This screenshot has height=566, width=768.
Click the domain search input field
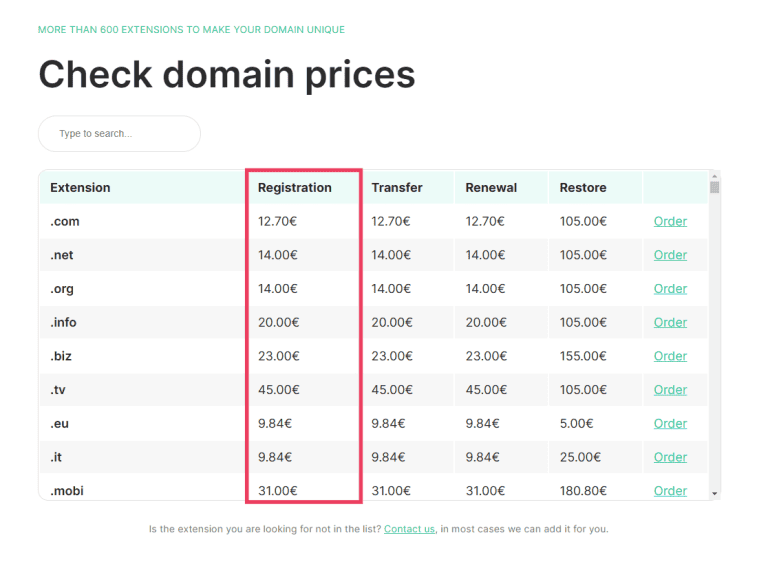120,134
